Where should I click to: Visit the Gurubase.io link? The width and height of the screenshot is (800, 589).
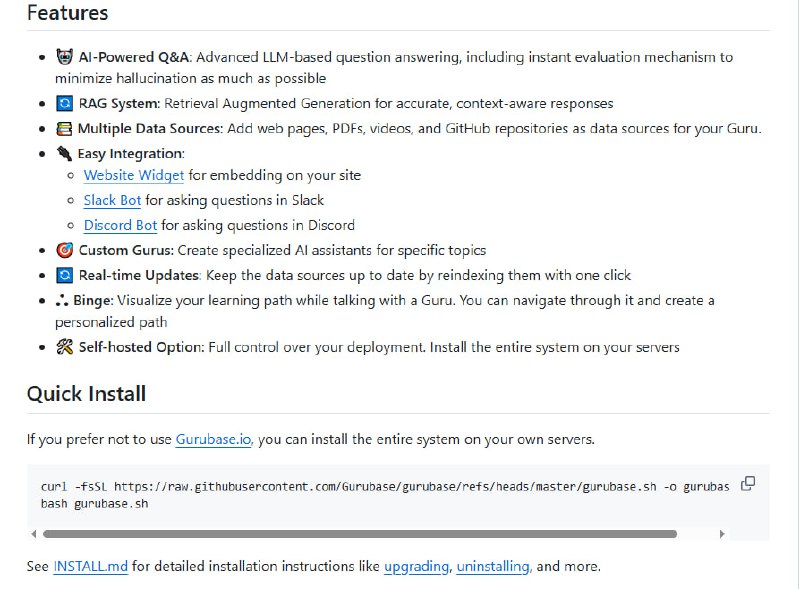pos(213,439)
